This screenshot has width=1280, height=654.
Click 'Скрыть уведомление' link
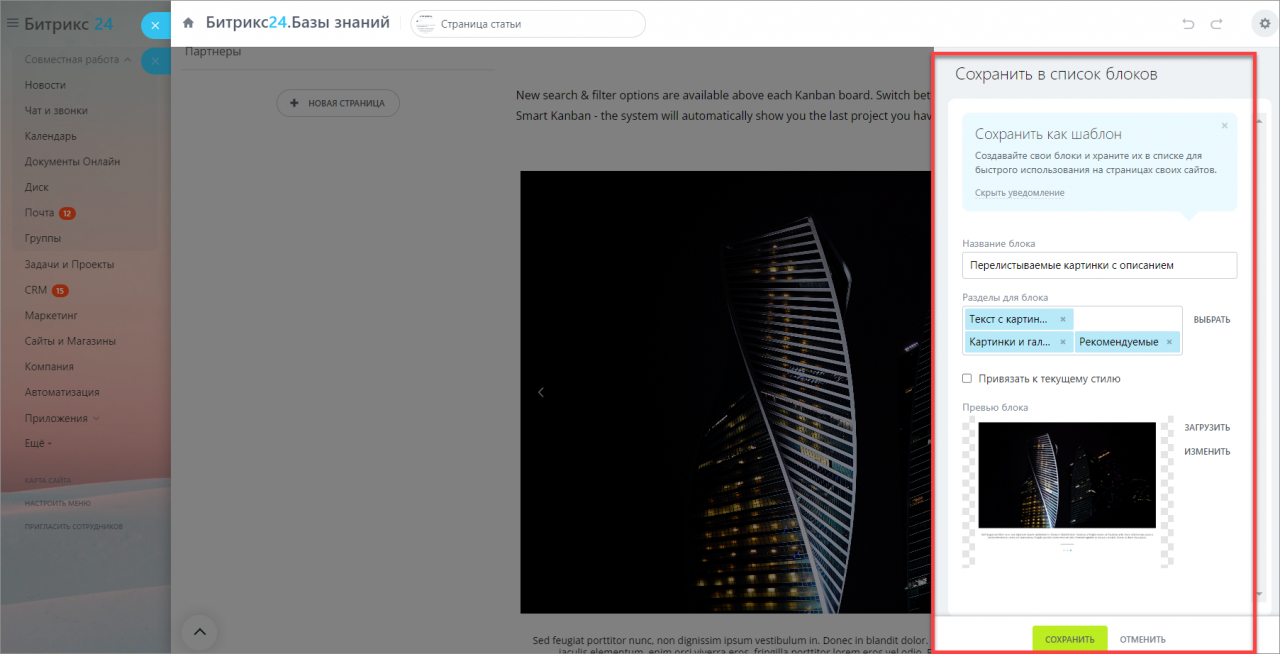coord(1019,192)
